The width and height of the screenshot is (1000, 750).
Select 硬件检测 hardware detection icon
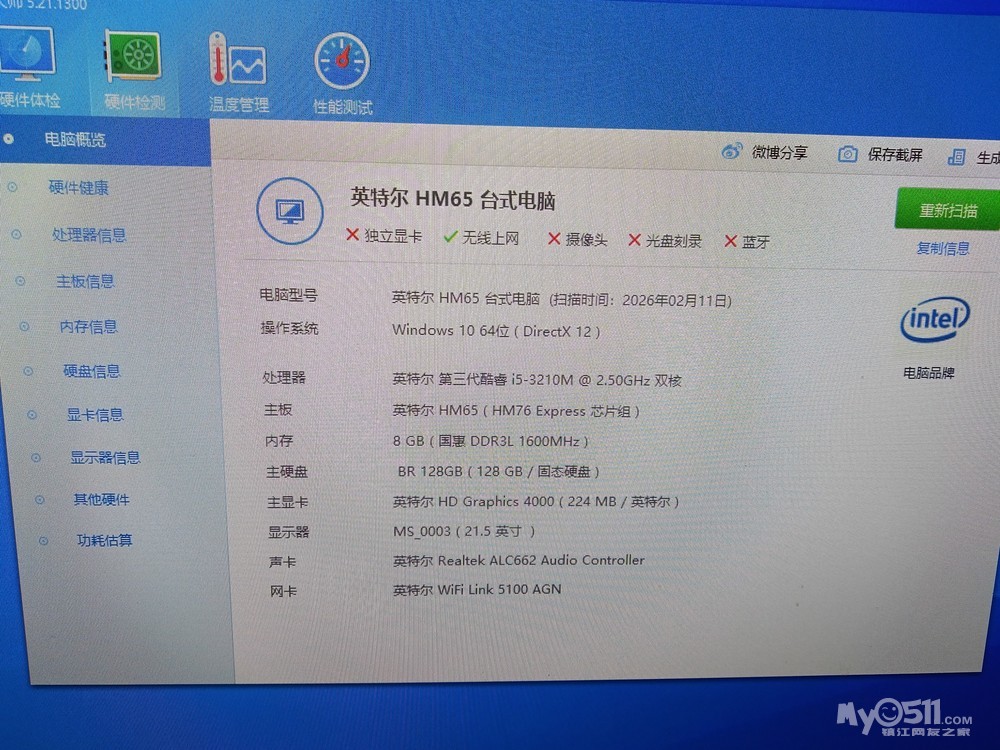135,60
